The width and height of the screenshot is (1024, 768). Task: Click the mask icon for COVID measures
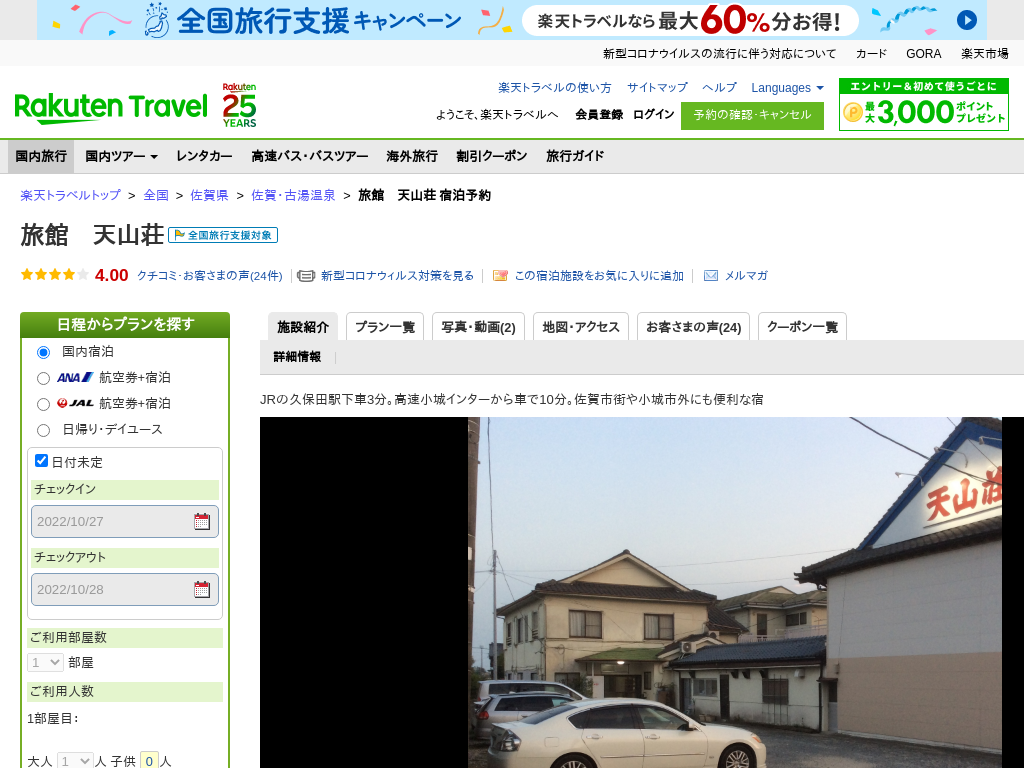[306, 276]
